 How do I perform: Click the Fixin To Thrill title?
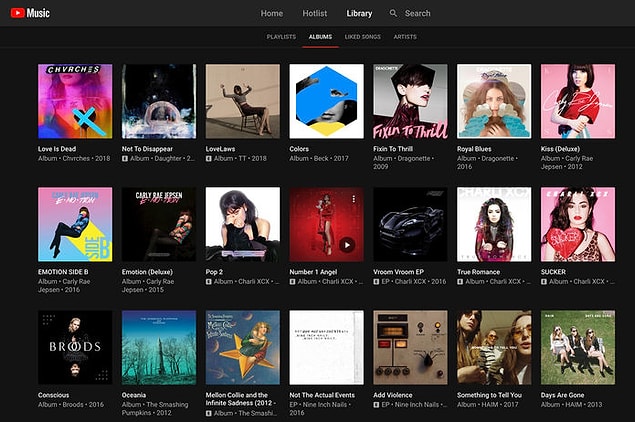tap(393, 149)
